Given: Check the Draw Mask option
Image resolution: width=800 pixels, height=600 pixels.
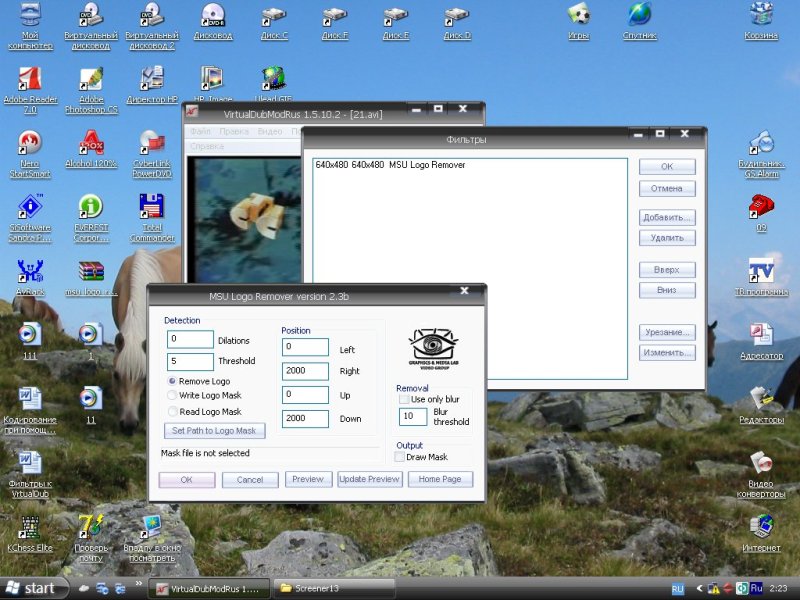Looking at the screenshot, I should coord(400,457).
